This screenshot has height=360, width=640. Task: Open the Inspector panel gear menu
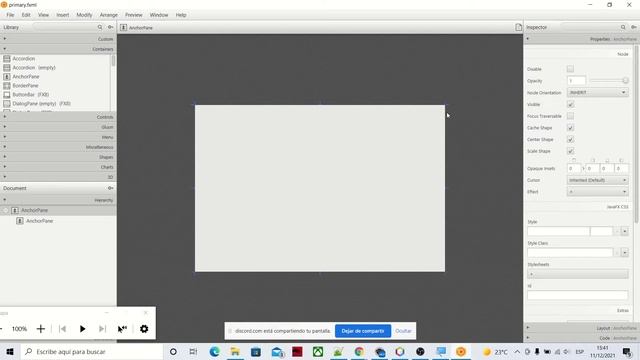[634, 27]
